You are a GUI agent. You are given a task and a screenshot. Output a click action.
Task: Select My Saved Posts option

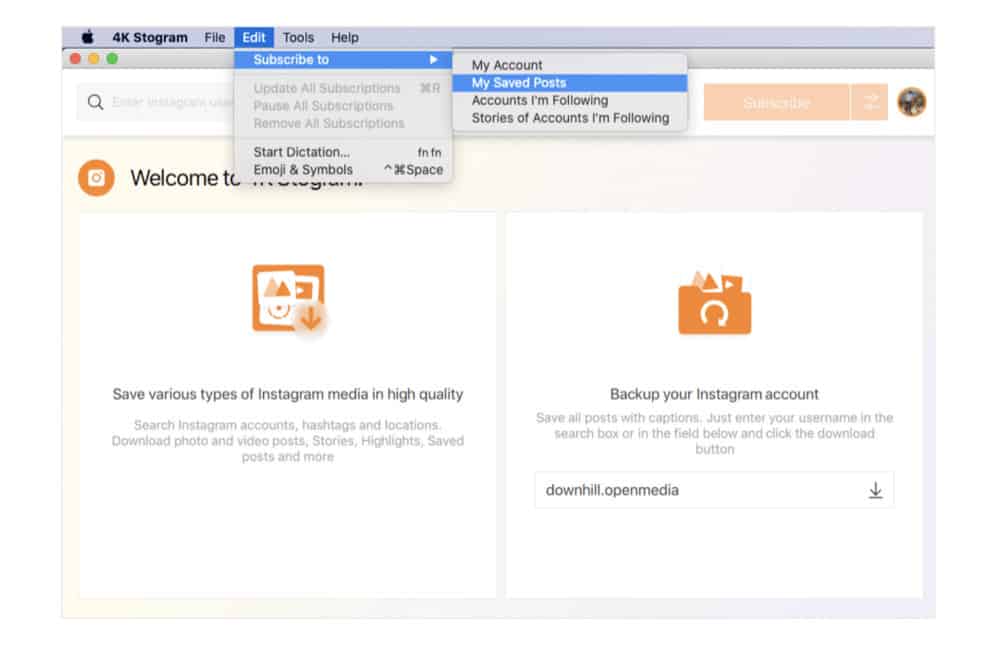coord(570,83)
